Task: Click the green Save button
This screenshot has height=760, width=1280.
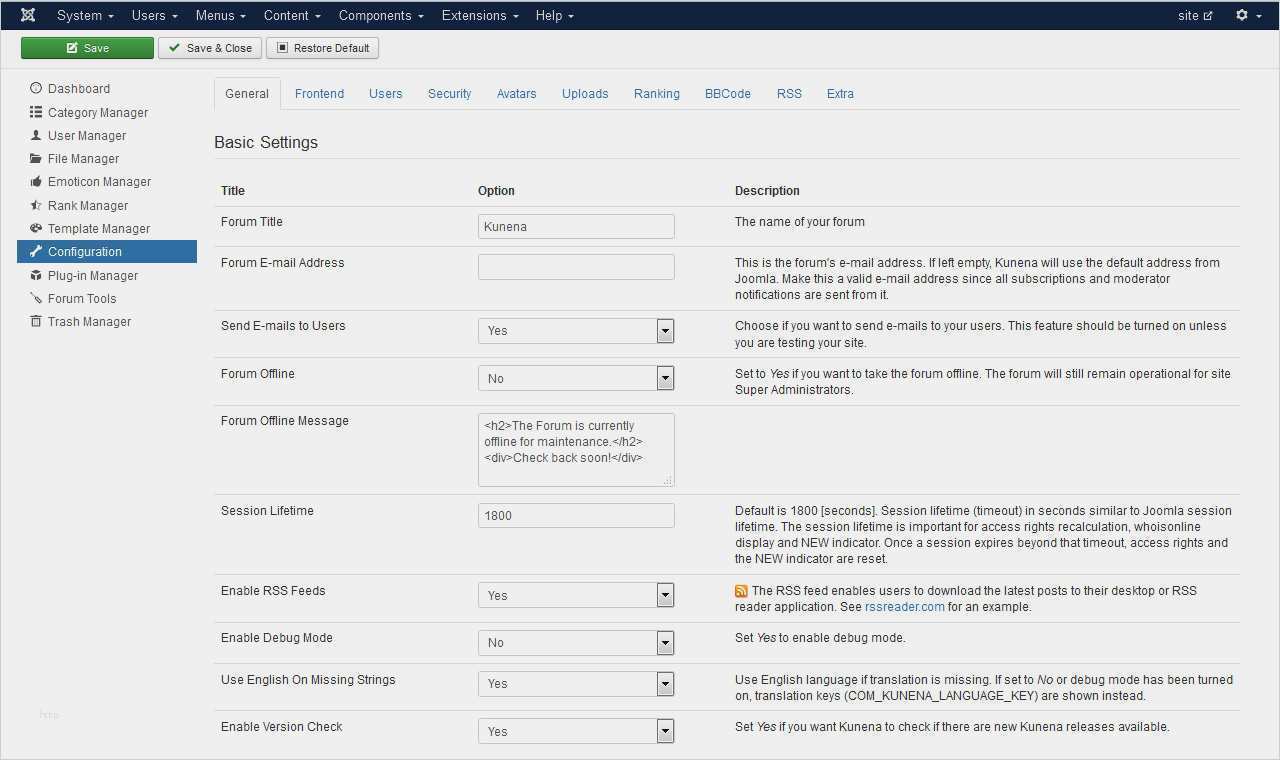Action: (x=87, y=48)
